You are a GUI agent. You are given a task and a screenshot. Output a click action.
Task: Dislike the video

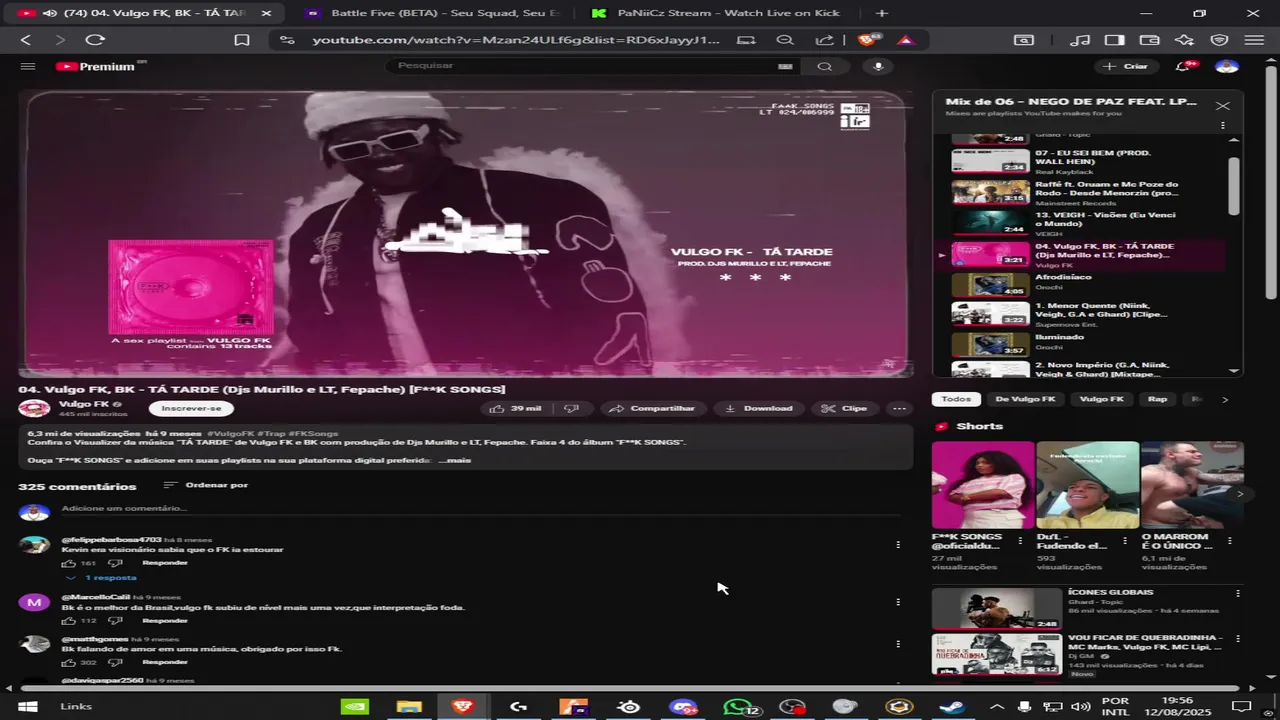coord(571,408)
